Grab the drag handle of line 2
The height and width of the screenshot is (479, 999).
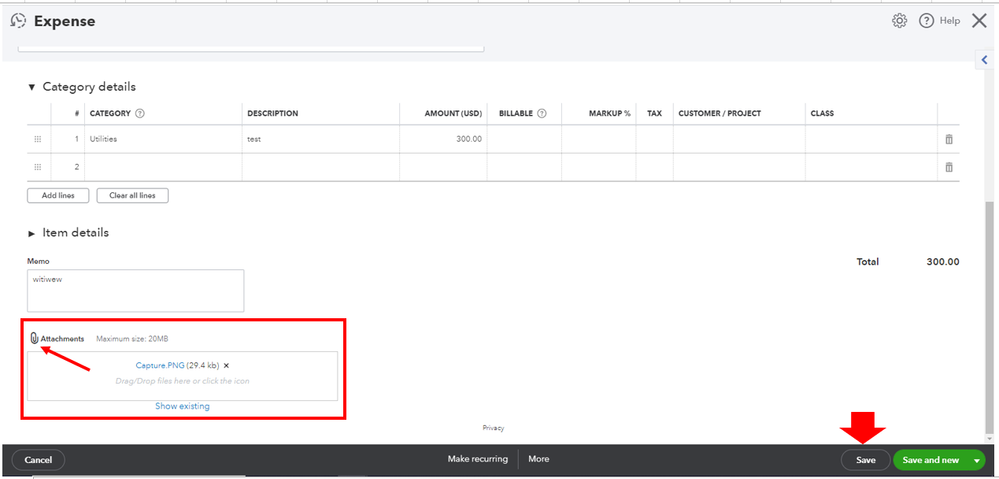click(x=38, y=167)
